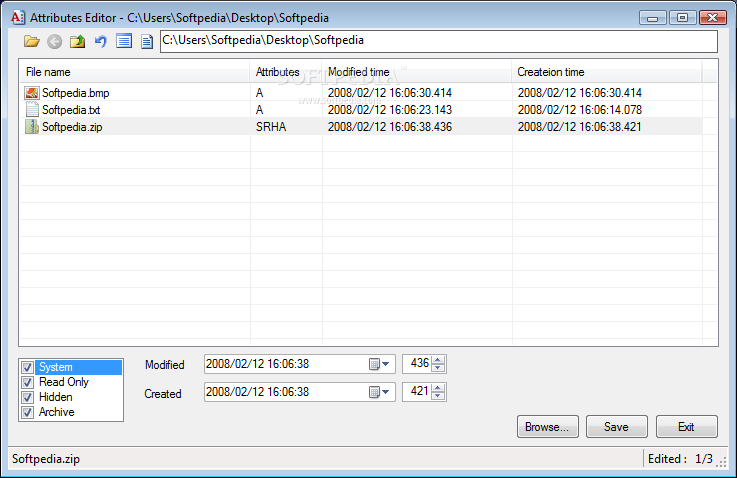
Task: Open the Created date calendar dropdown
Action: click(x=379, y=392)
